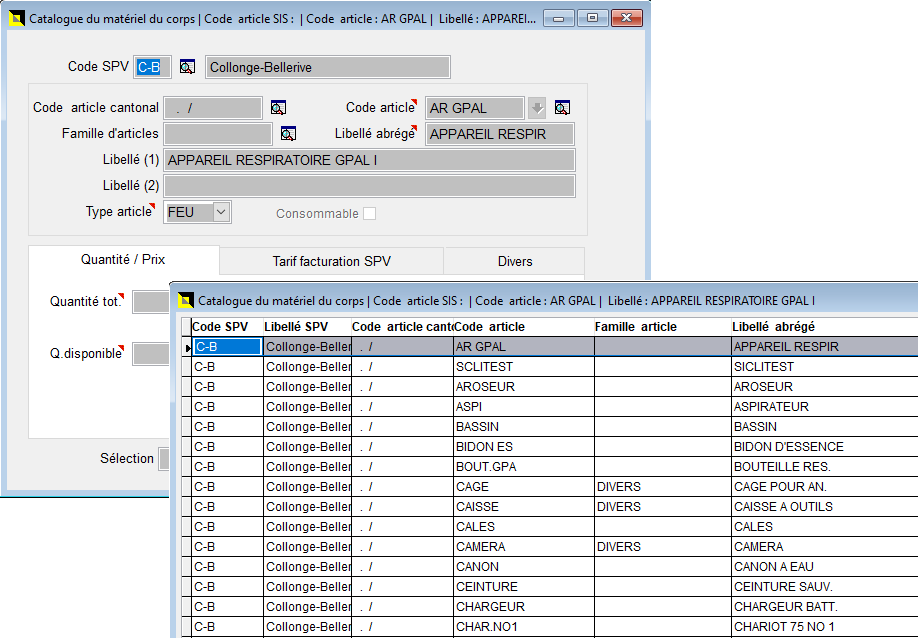Click the Libellé abrégé column header

tap(773, 327)
